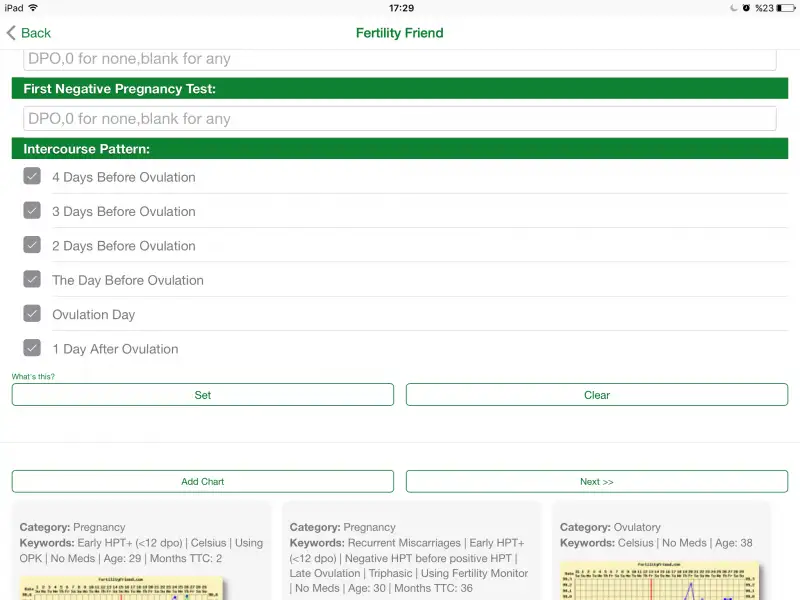Tap the battery indicator icon
The height and width of the screenshot is (600, 800).
[x=786, y=8]
